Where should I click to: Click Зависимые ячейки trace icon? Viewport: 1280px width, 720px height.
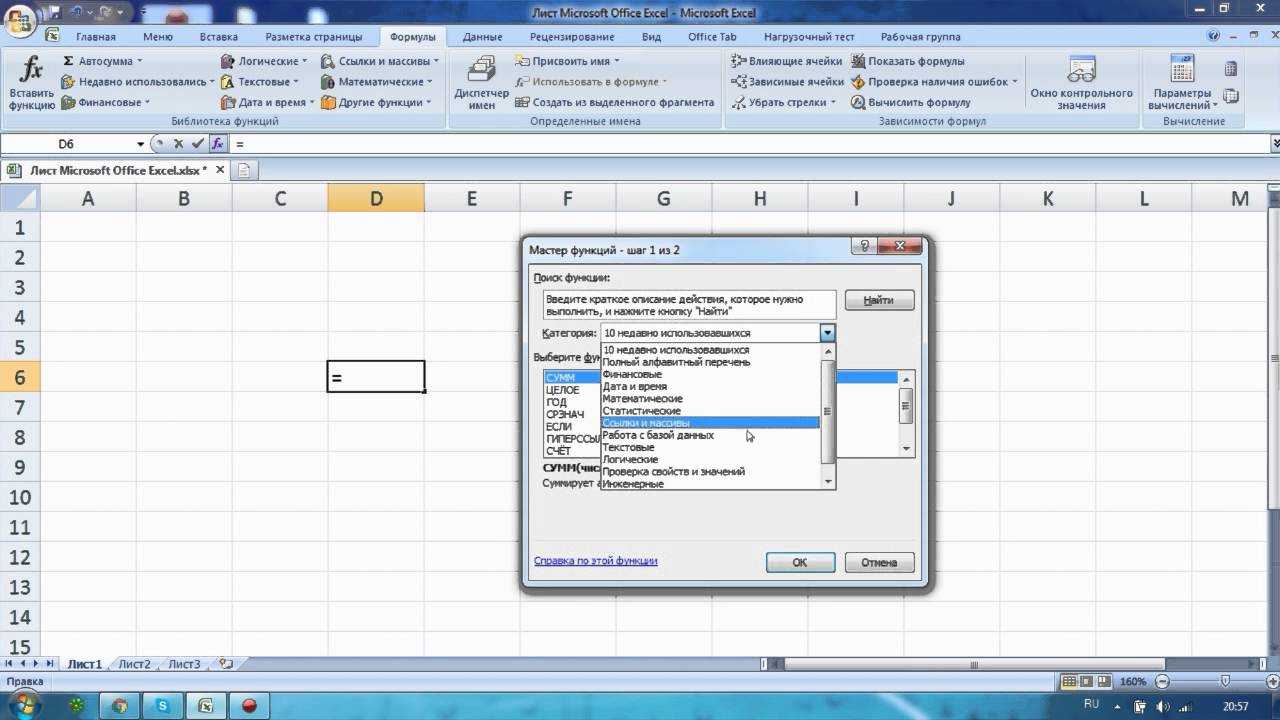coord(787,82)
